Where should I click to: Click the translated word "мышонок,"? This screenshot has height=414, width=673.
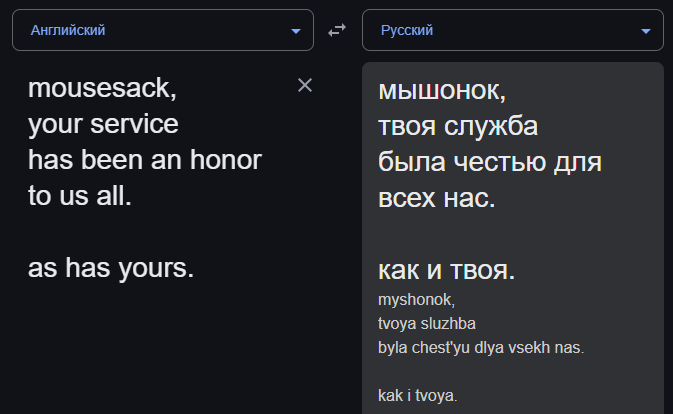pyautogui.click(x=442, y=90)
